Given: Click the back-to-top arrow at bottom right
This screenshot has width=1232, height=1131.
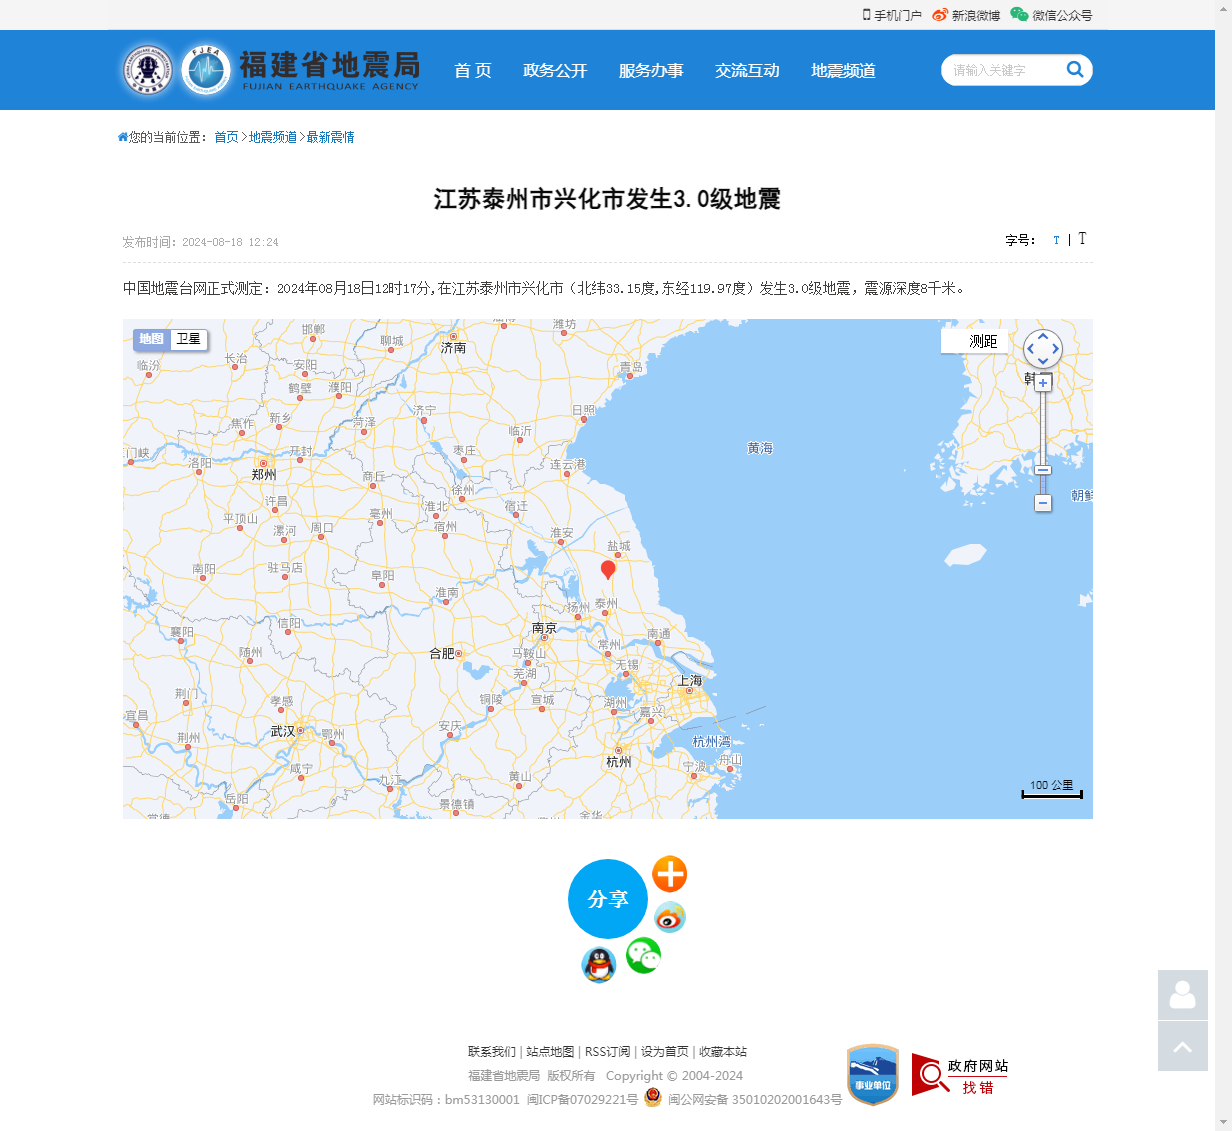Looking at the screenshot, I should click(x=1182, y=1046).
